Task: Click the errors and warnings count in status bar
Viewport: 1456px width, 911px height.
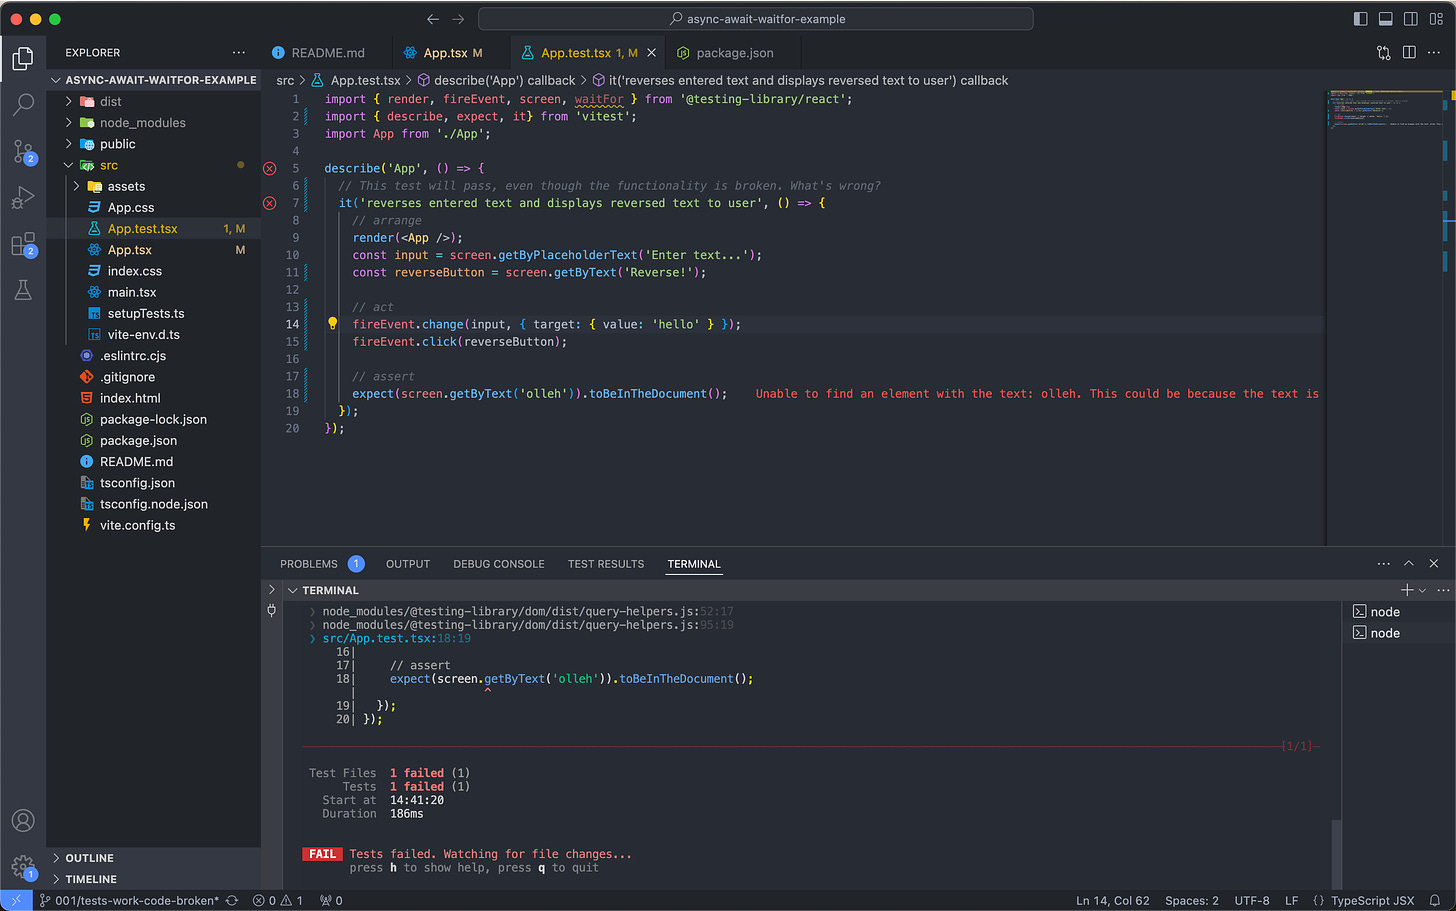Action: pos(278,900)
